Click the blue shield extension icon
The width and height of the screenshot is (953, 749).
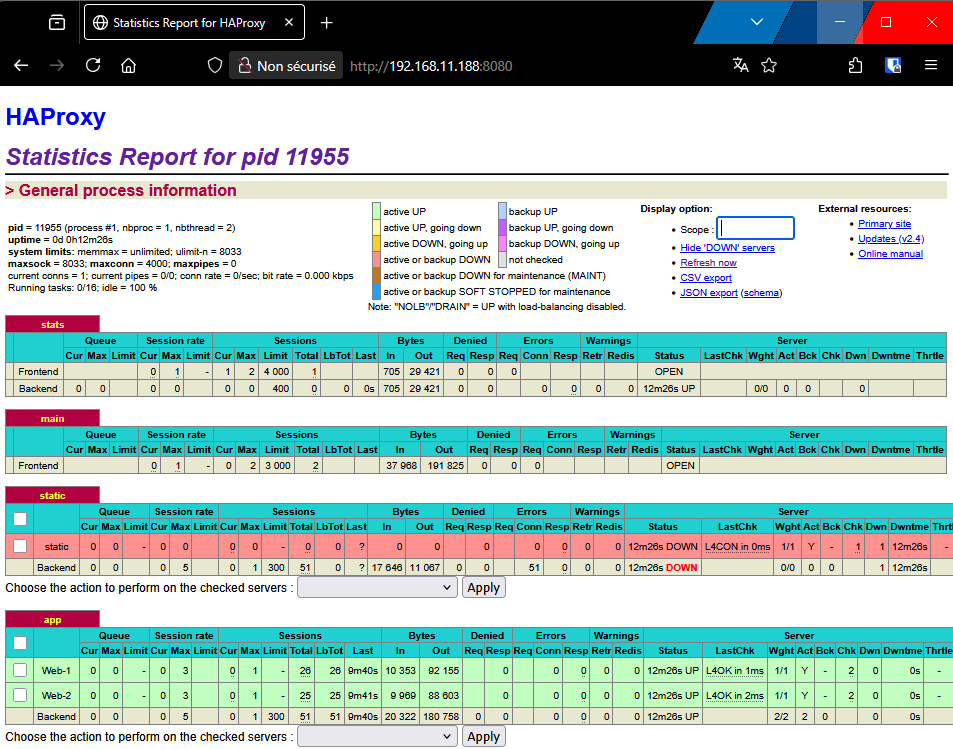click(893, 66)
